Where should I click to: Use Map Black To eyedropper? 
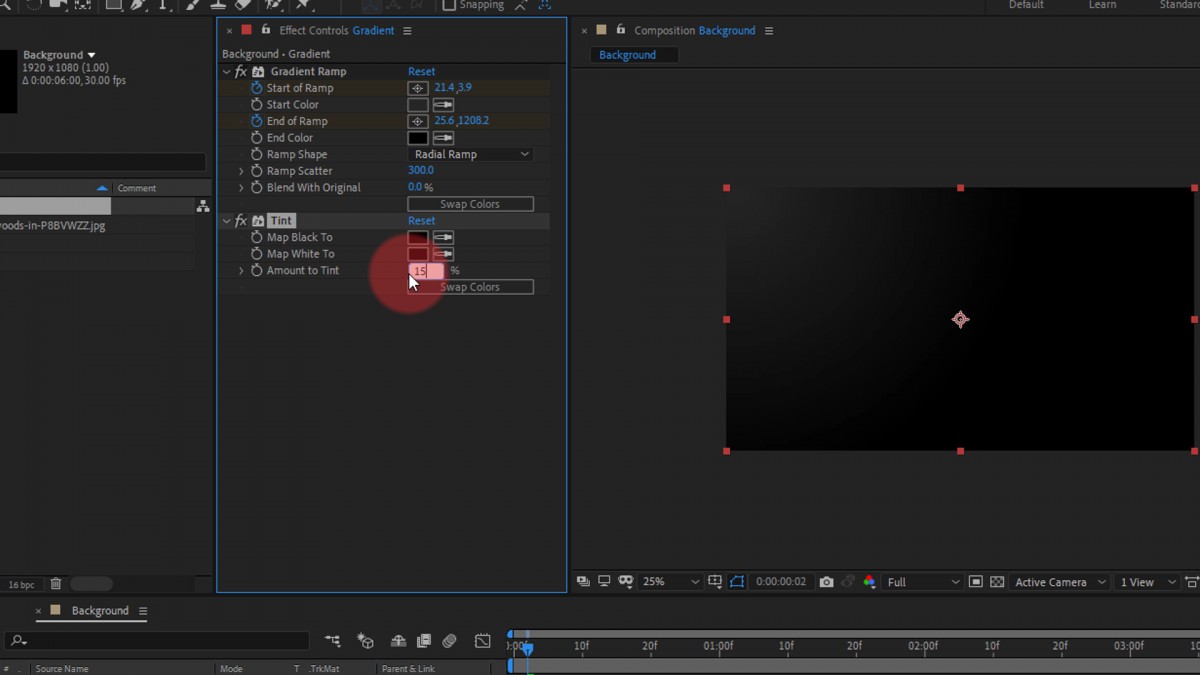[x=443, y=237]
